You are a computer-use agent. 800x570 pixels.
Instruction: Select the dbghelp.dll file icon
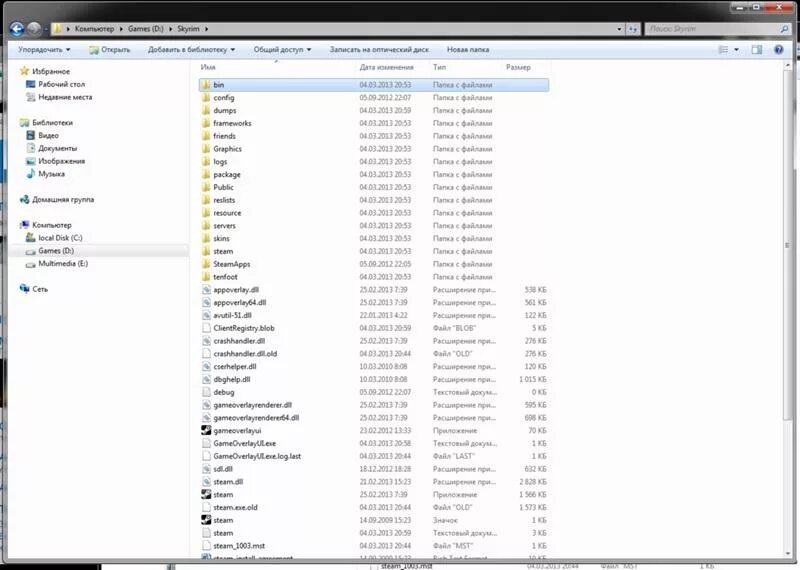point(206,379)
